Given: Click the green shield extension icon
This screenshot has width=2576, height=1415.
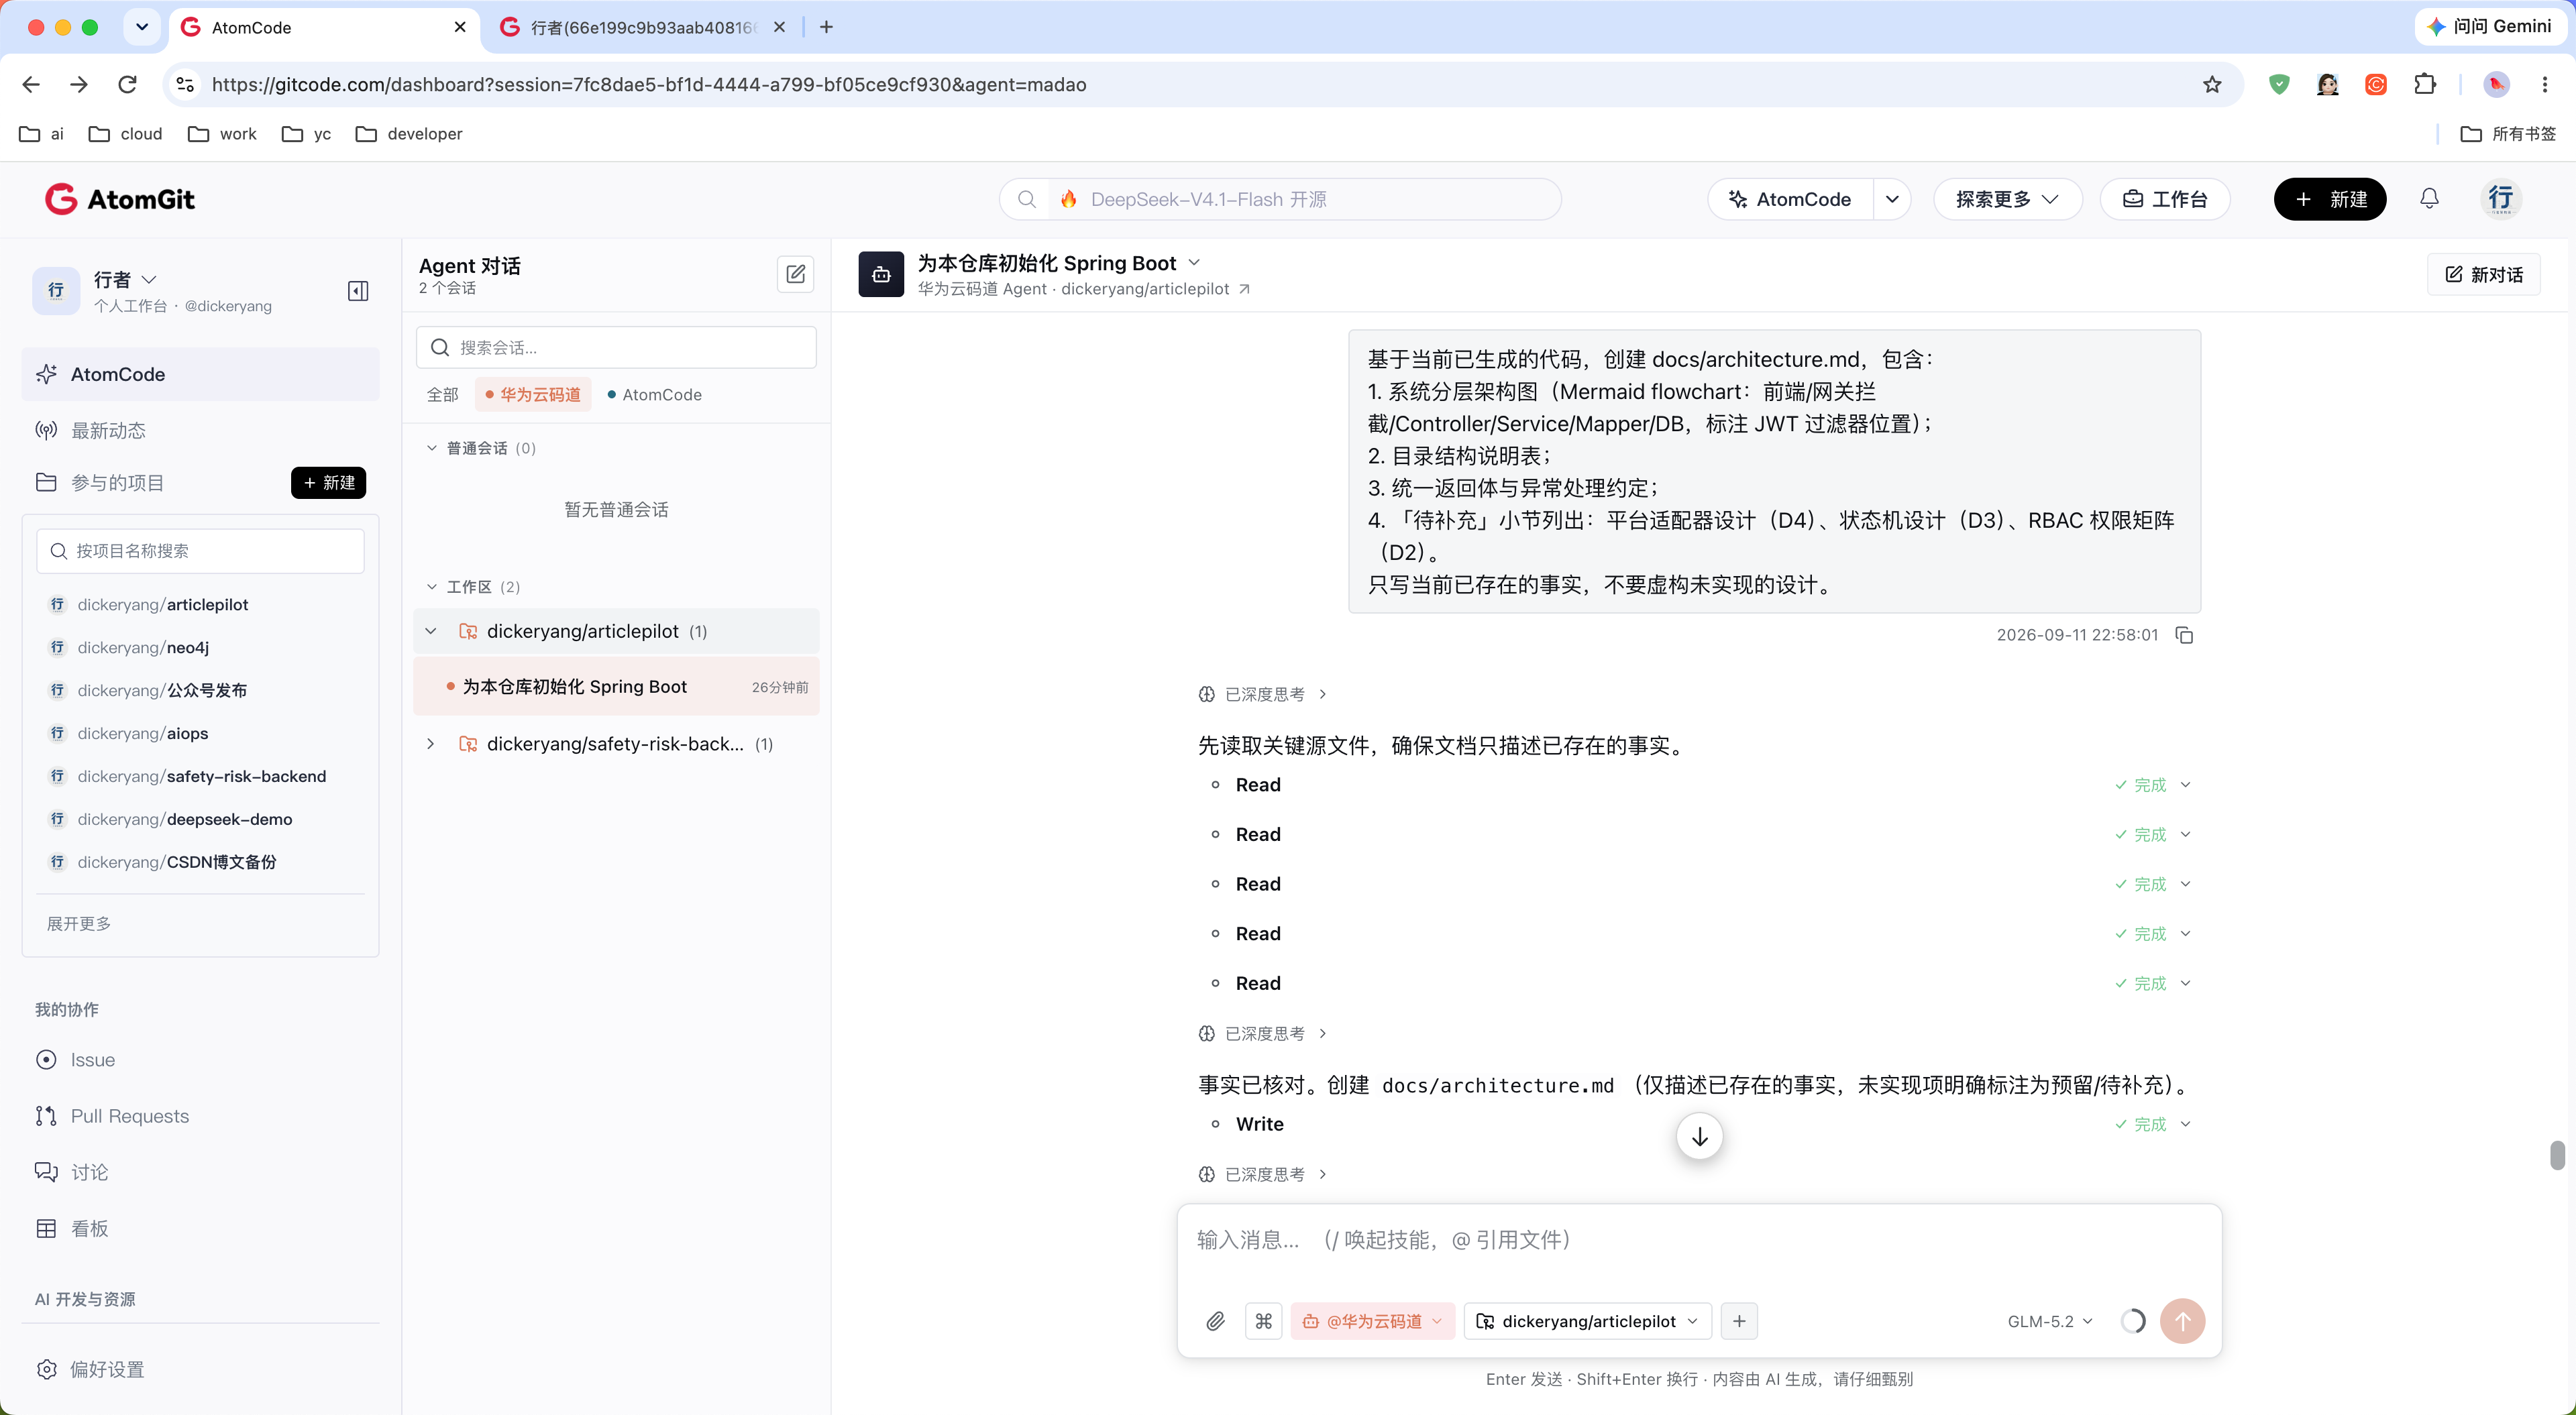Looking at the screenshot, I should pyautogui.click(x=2279, y=85).
